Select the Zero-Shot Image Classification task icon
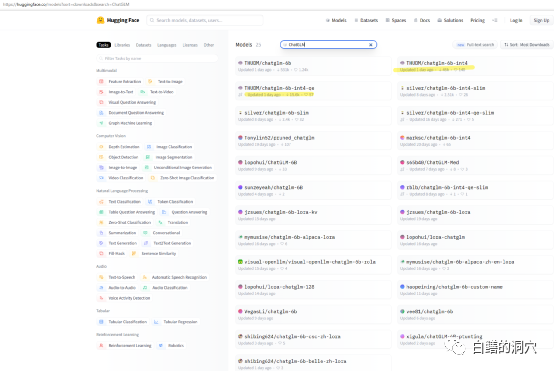 pos(153,178)
